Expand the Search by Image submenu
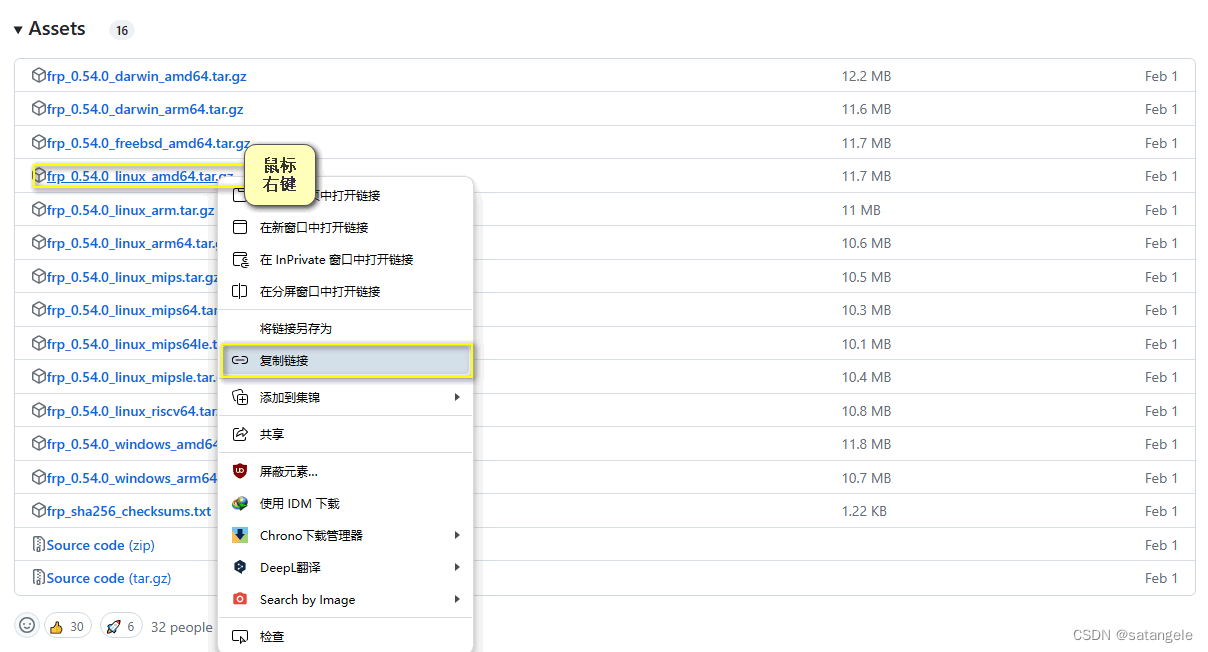This screenshot has width=1208, height=652. click(457, 599)
